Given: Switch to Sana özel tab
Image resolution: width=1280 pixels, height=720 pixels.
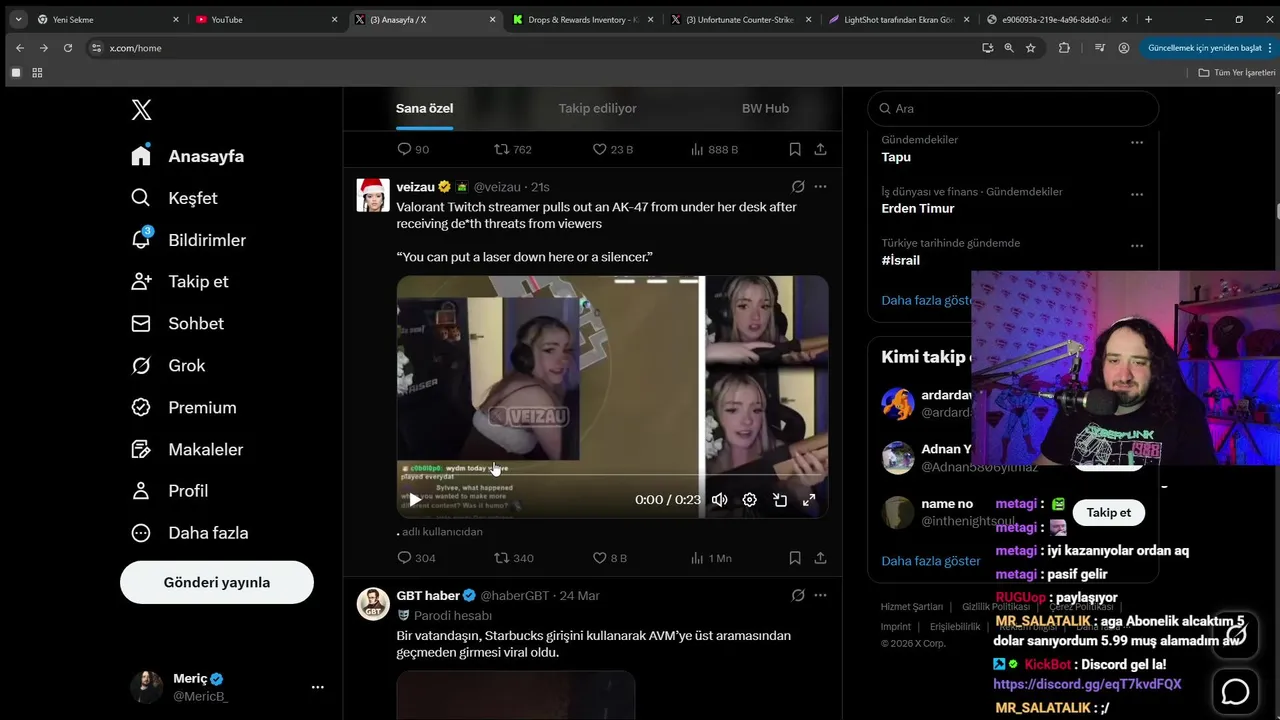Looking at the screenshot, I should [424, 108].
